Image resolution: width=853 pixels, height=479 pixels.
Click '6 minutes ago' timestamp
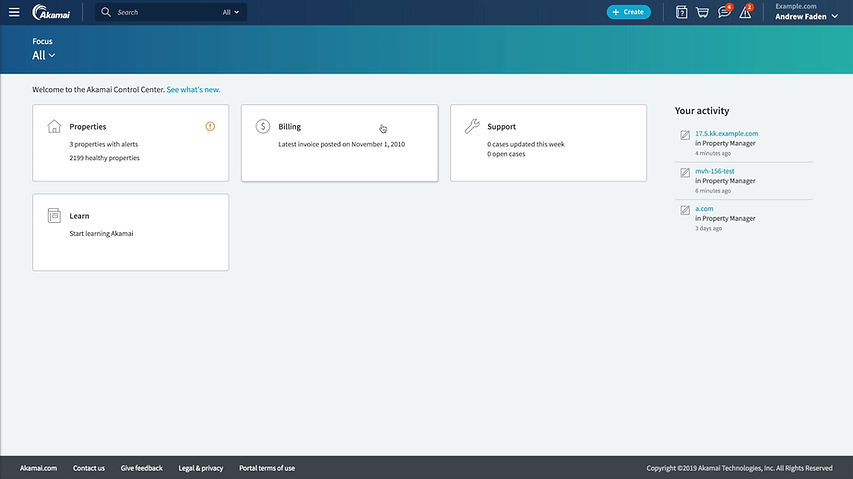click(x=713, y=191)
